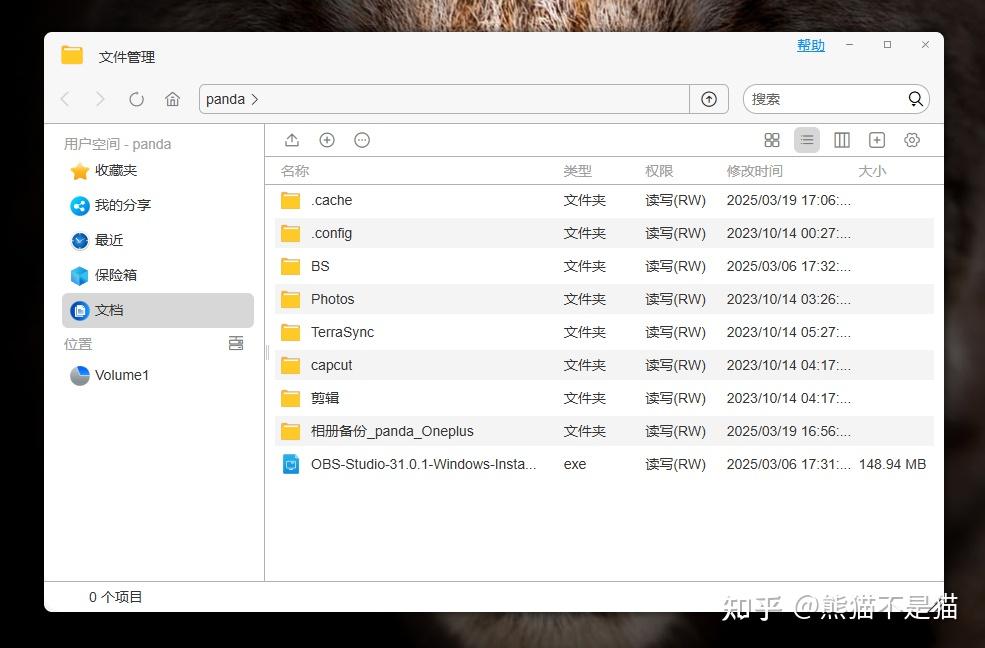Switch to grid view layout
985x648 pixels.
point(772,140)
